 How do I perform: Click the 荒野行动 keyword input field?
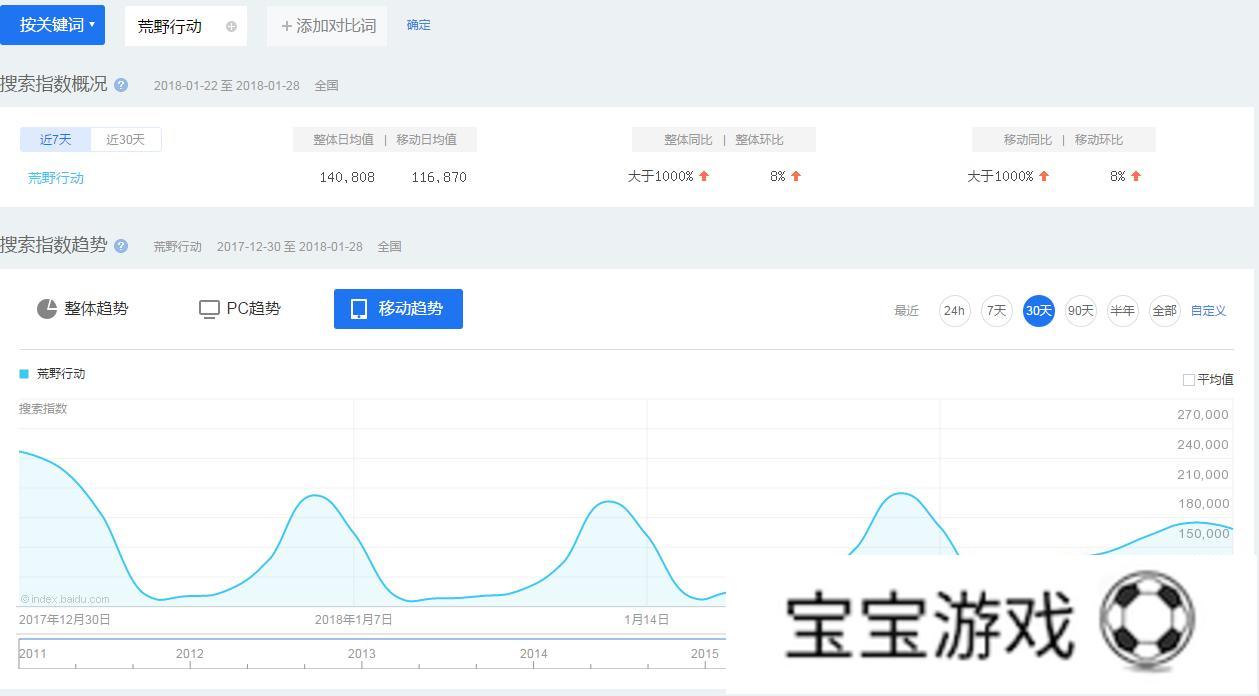click(x=186, y=26)
